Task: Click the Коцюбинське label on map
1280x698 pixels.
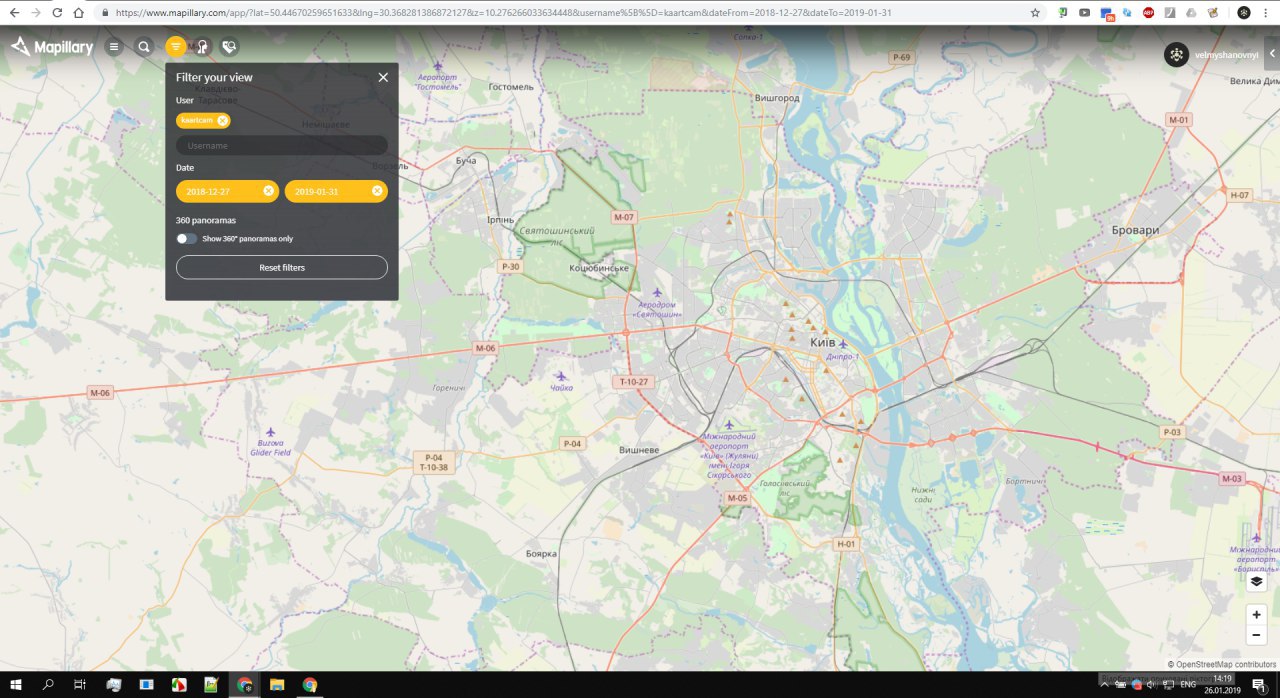Action: point(598,268)
